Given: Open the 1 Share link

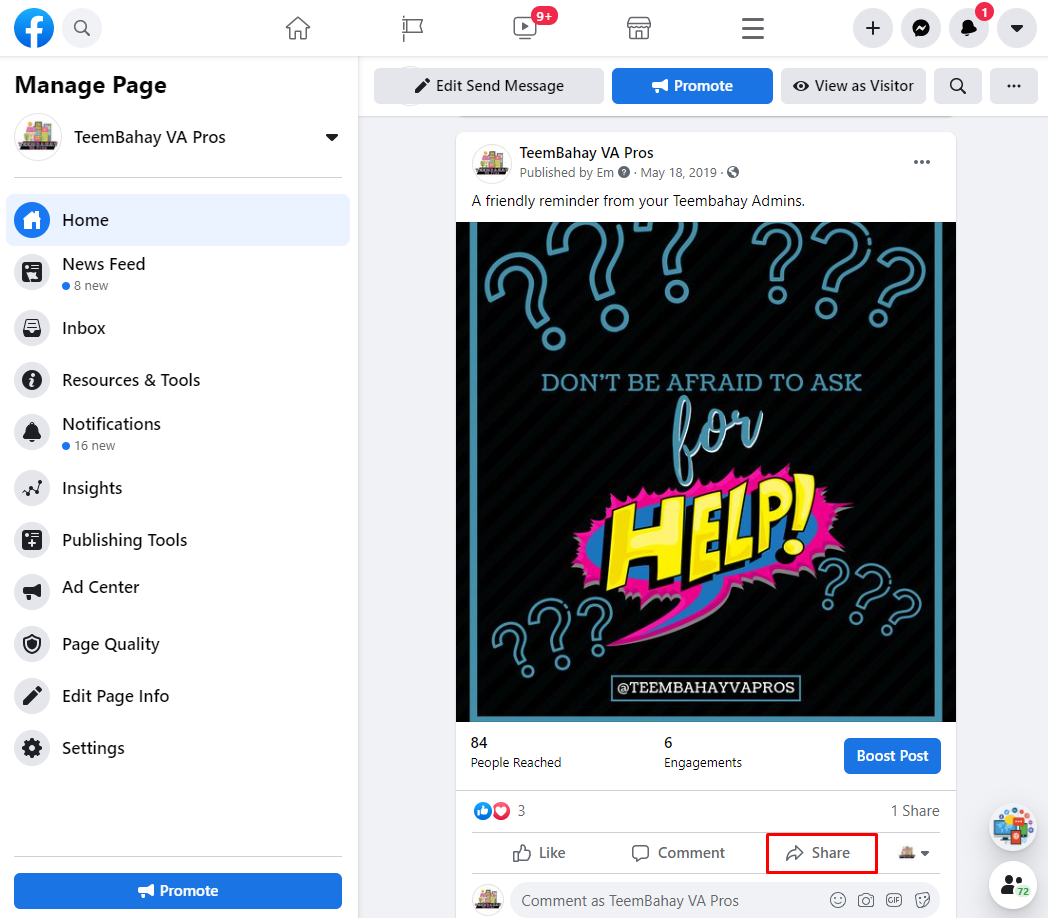Looking at the screenshot, I should pos(914,810).
